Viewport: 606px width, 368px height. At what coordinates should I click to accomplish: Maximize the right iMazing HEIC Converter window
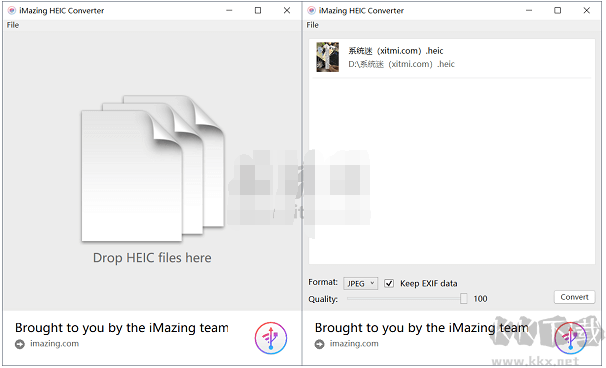coord(557,10)
